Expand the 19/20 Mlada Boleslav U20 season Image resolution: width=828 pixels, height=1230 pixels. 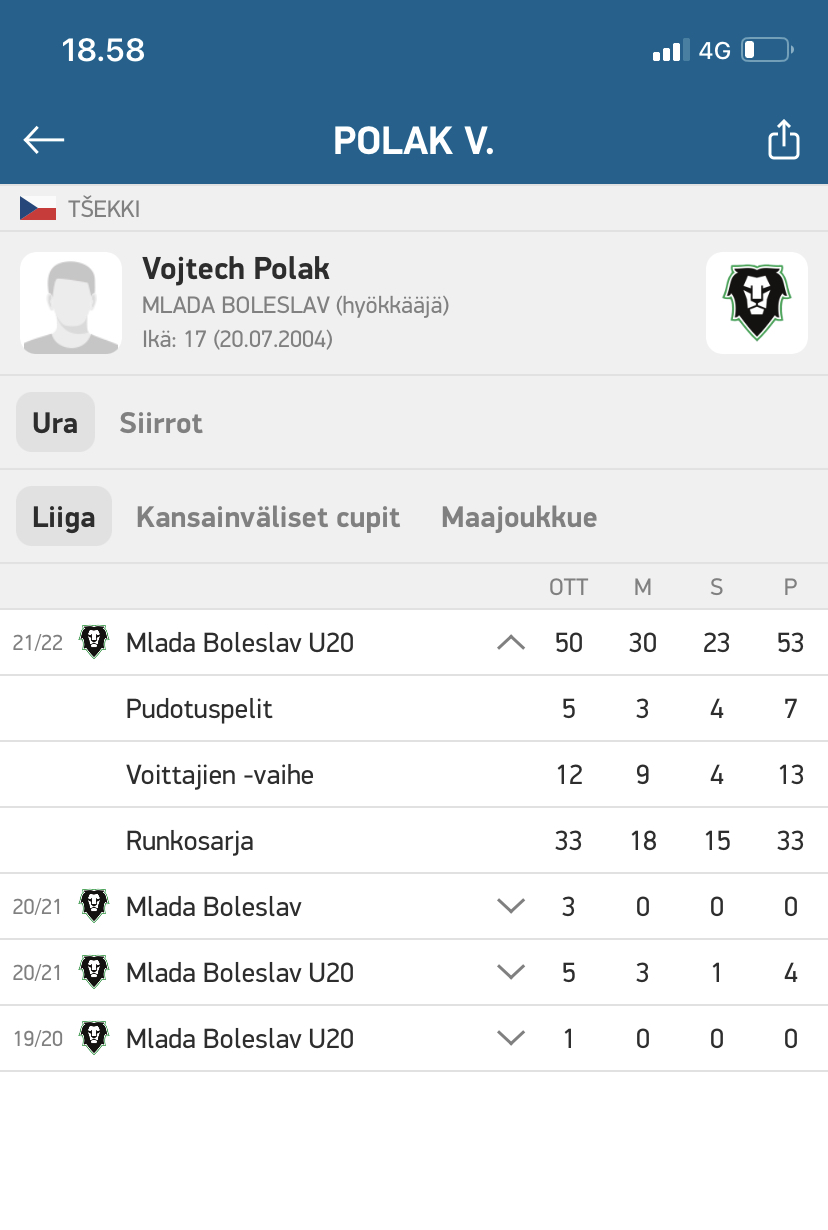(x=511, y=1038)
